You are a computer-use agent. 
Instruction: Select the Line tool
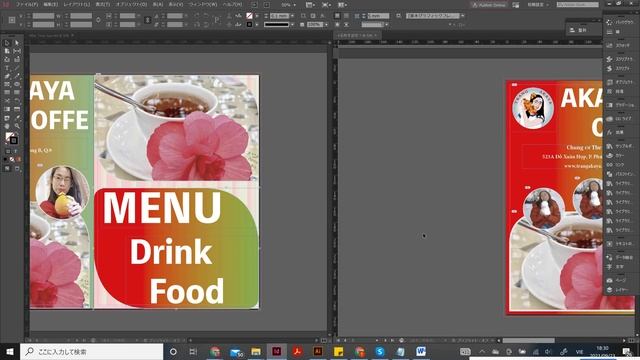coord(17,68)
